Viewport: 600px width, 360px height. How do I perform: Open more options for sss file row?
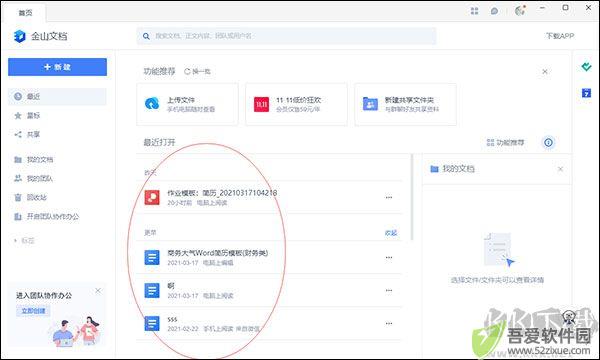coord(389,324)
